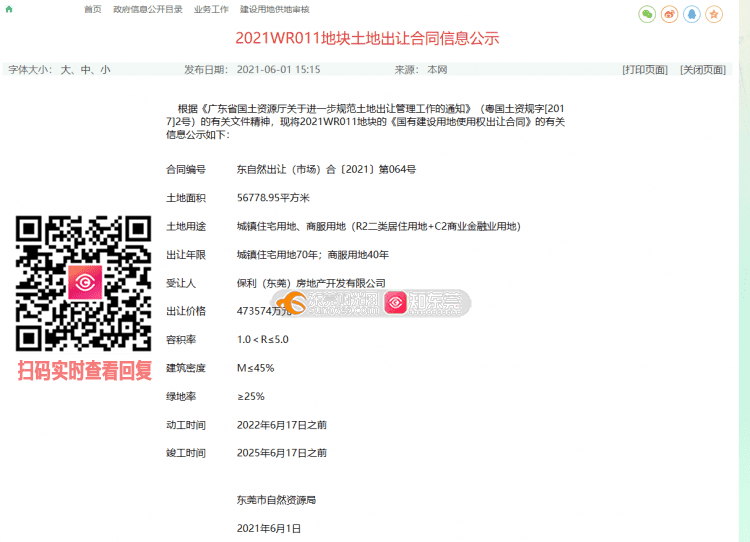
Task: Set font size to 中 (medium)
Action: (86, 70)
